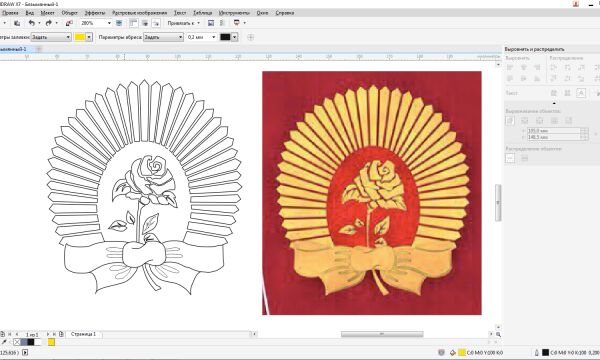This screenshot has width=600, height=360.
Task: Click the yellow swatch in document palette
Action: pyautogui.click(x=51, y=342)
